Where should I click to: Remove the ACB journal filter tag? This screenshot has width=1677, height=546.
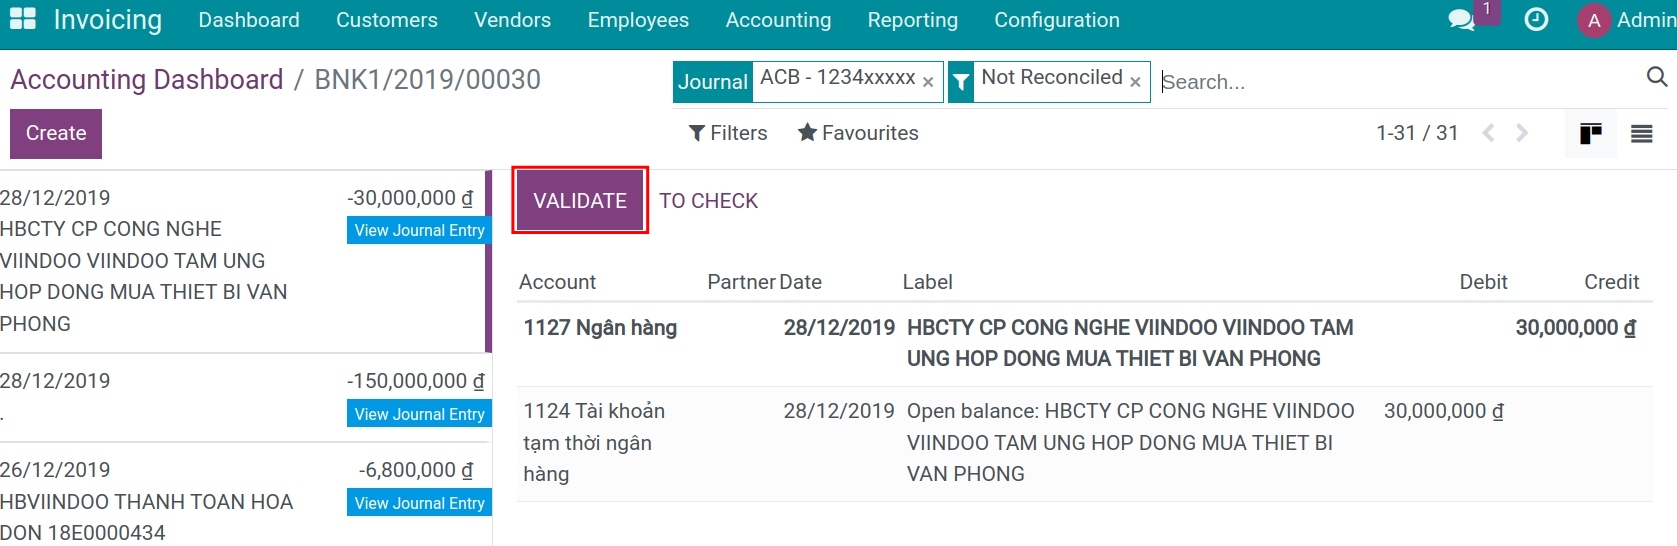[928, 82]
